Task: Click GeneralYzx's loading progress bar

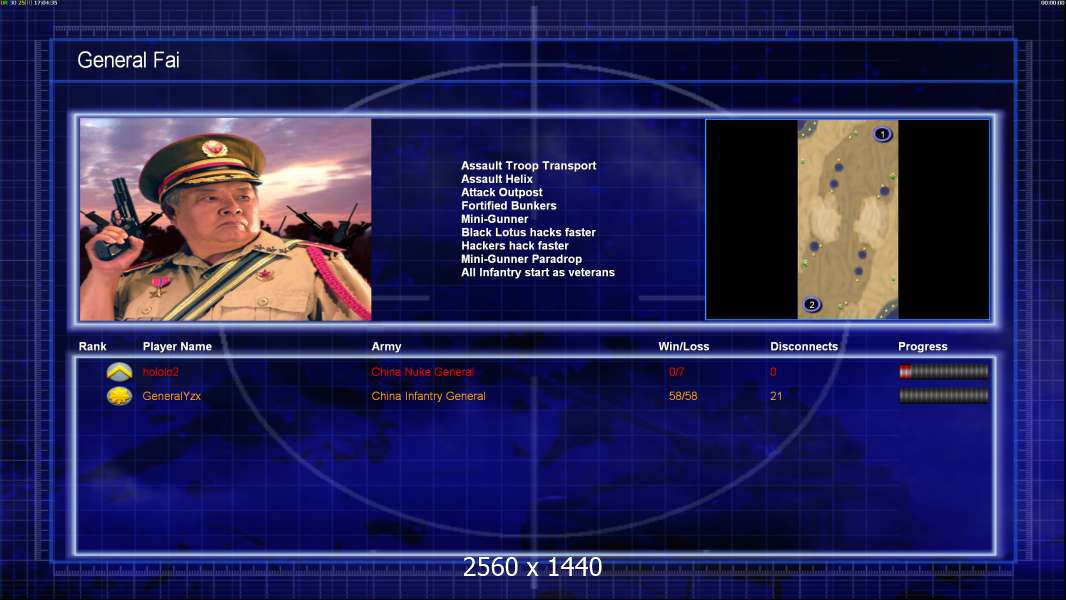Action: coord(944,395)
